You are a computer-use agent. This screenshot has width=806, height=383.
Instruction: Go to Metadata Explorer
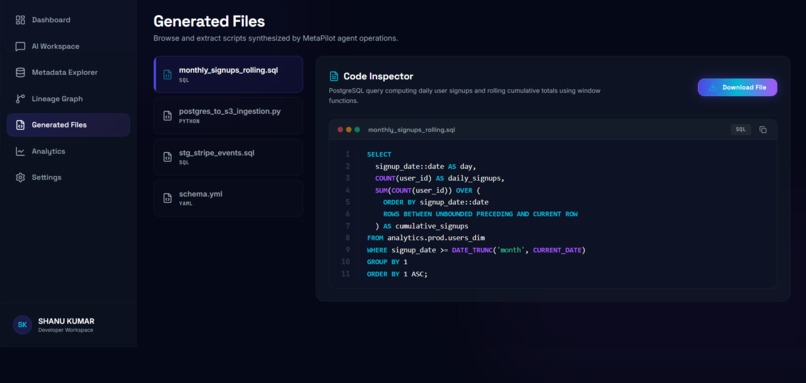(68, 72)
